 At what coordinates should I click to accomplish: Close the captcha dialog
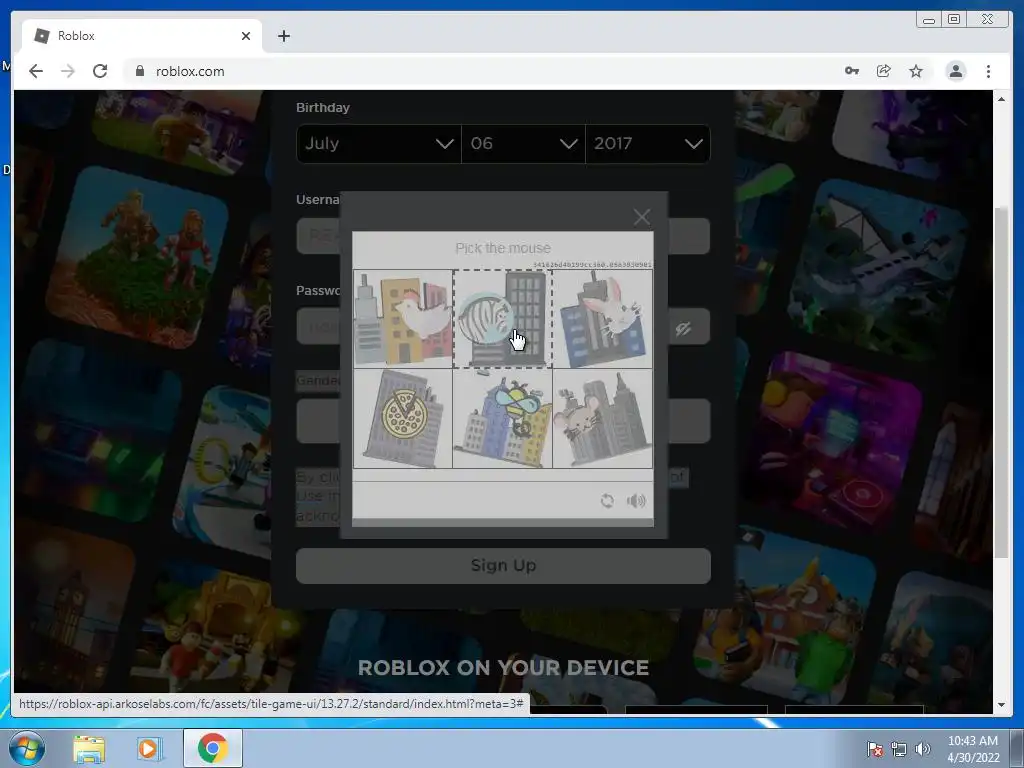pos(642,217)
